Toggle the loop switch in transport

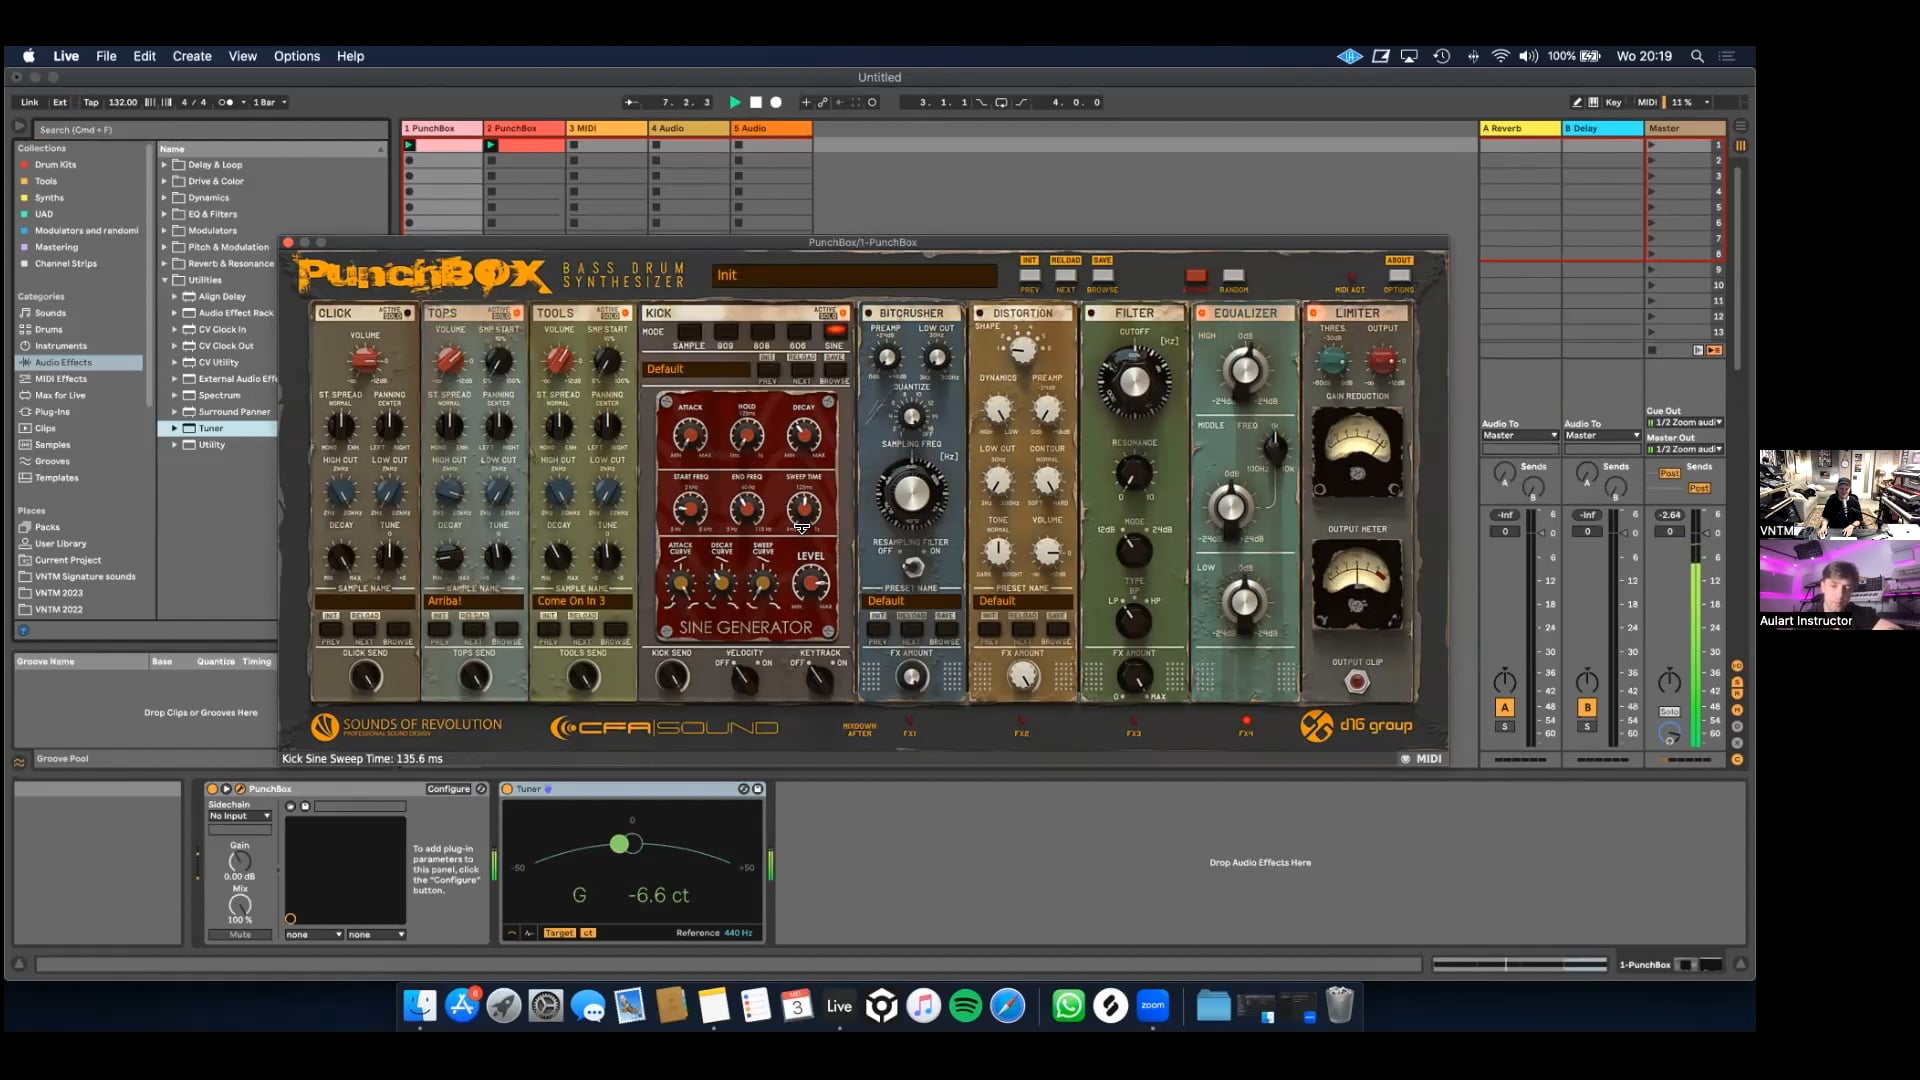point(1001,102)
